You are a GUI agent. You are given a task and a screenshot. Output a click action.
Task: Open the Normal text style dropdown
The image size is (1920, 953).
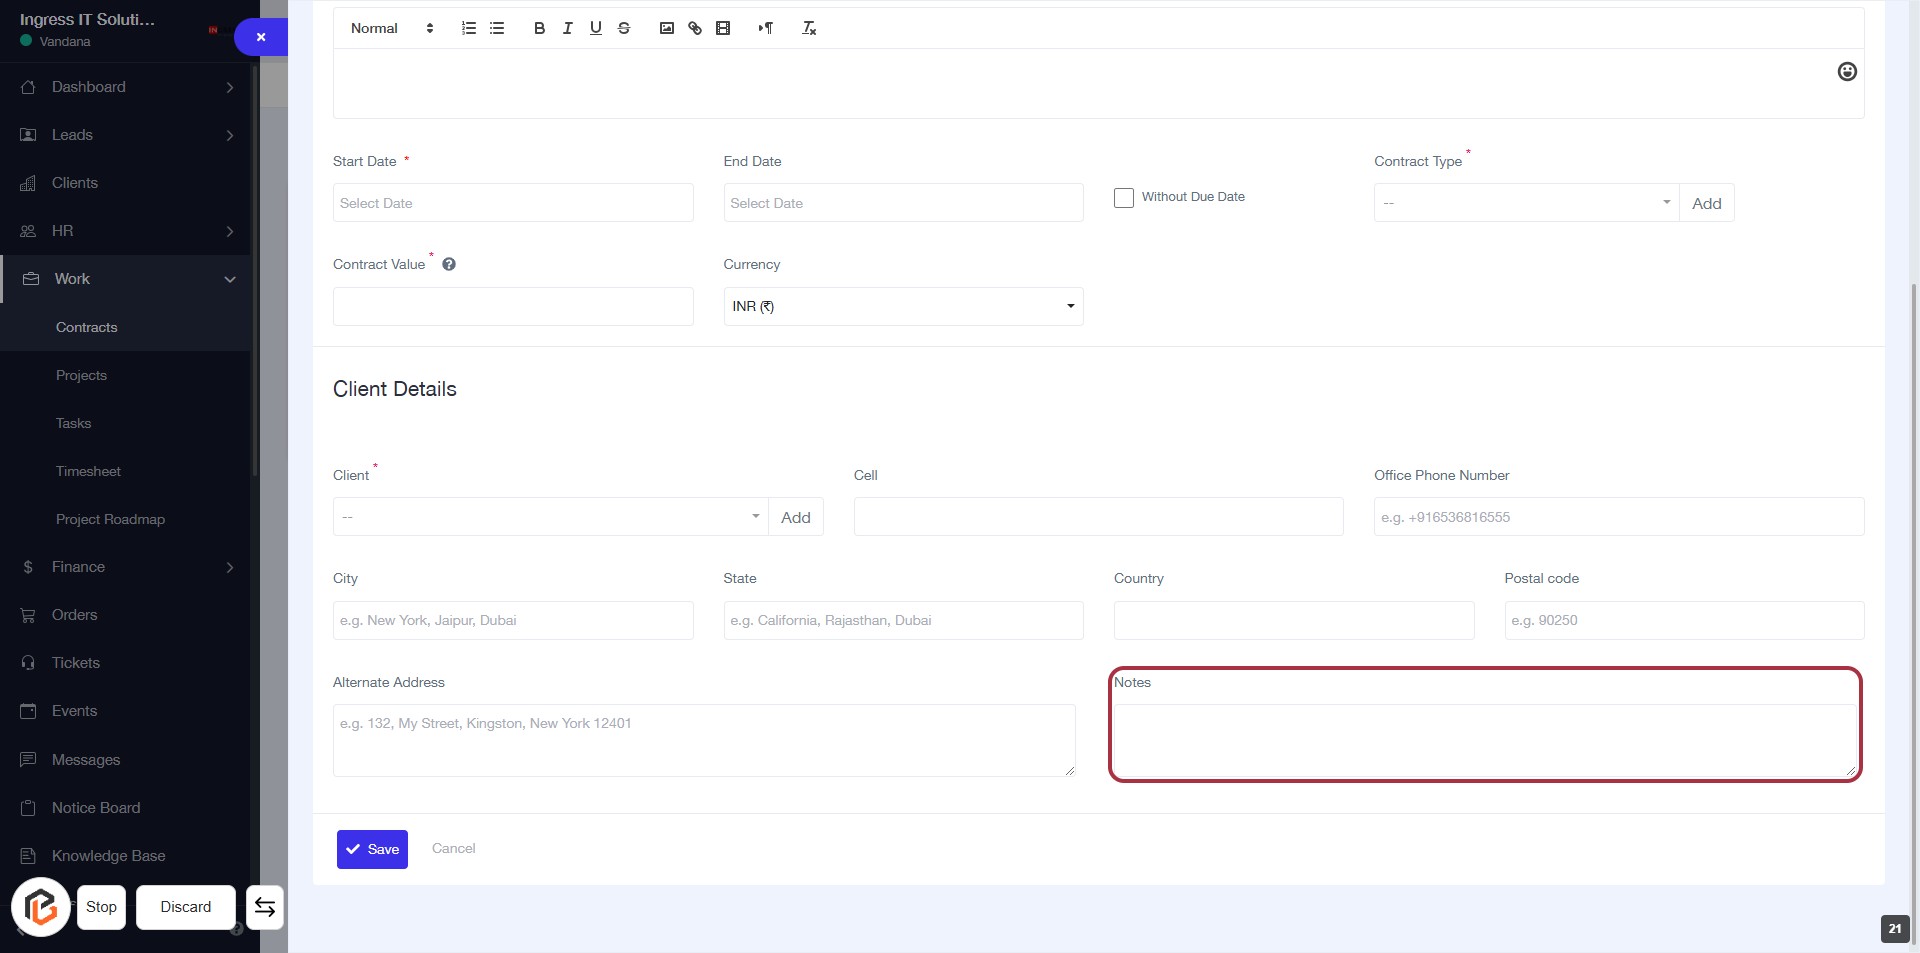(x=391, y=28)
